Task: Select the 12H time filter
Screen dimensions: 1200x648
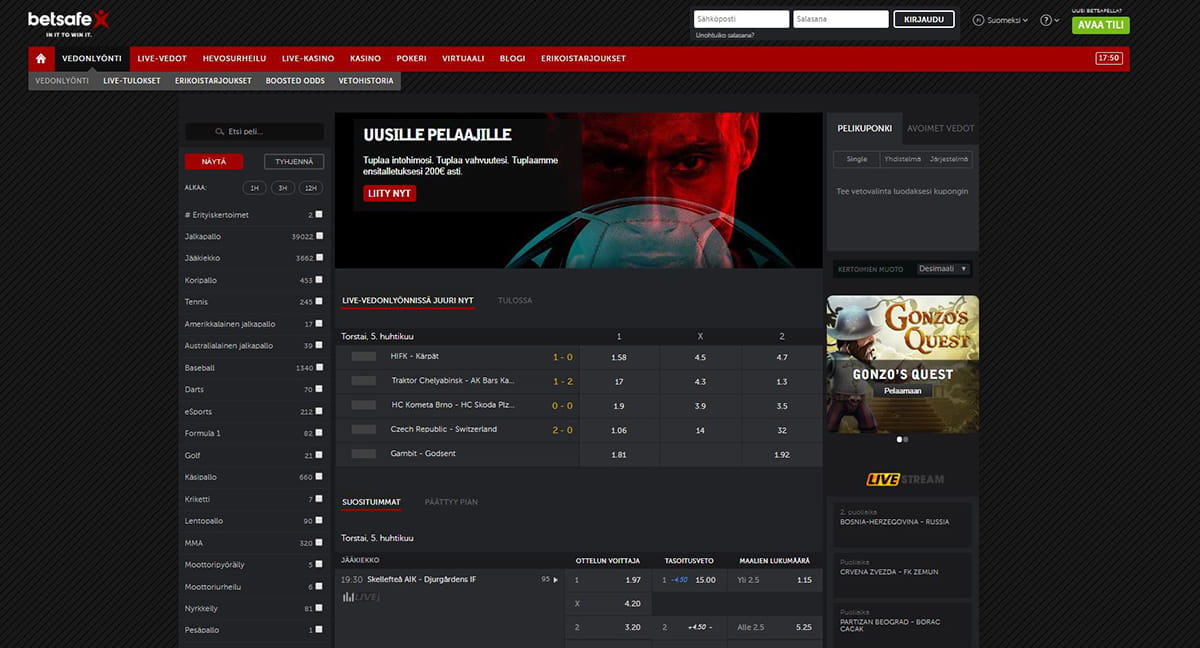Action: pyautogui.click(x=311, y=188)
